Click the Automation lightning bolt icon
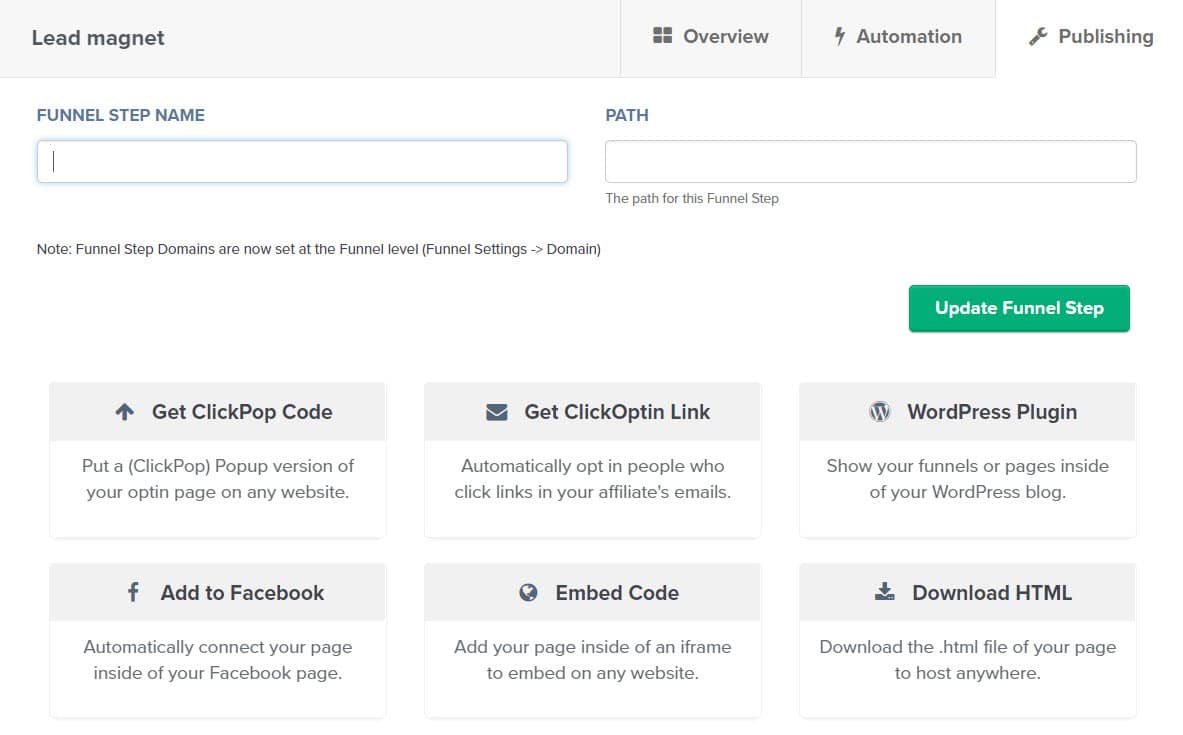Image resolution: width=1183 pixels, height=735 pixels. click(839, 36)
